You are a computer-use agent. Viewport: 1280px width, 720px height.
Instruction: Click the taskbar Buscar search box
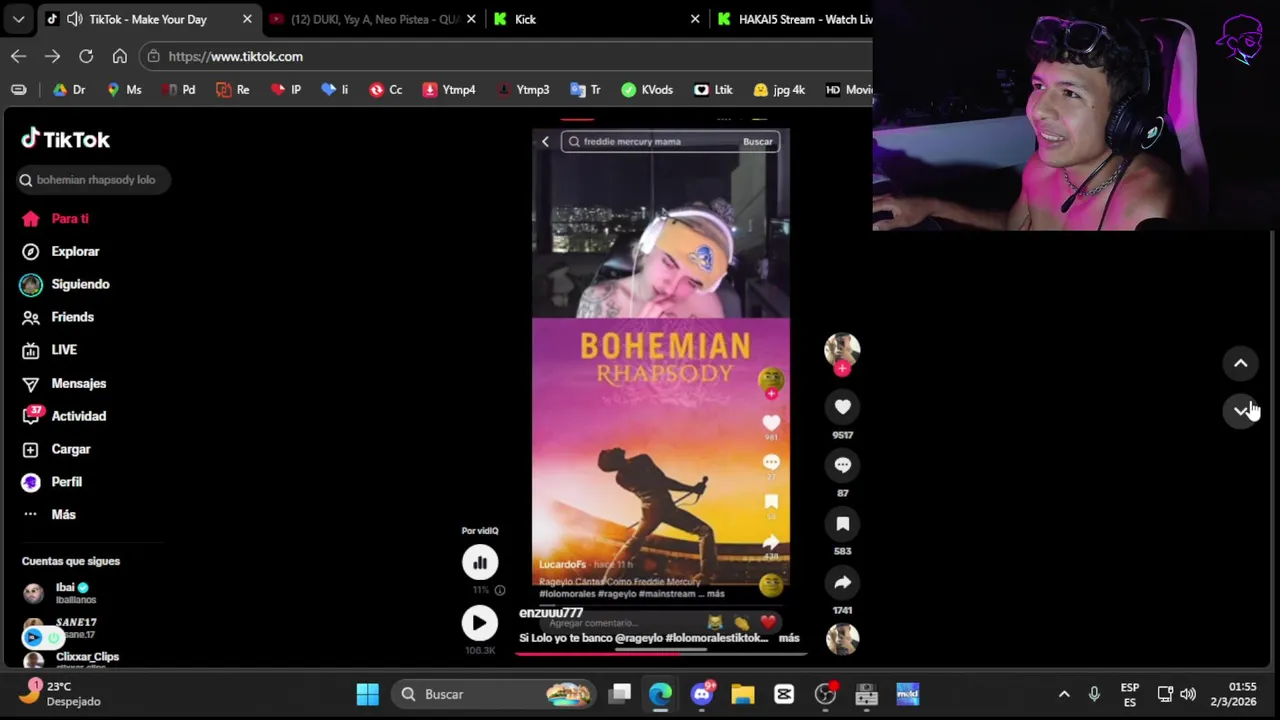point(496,694)
